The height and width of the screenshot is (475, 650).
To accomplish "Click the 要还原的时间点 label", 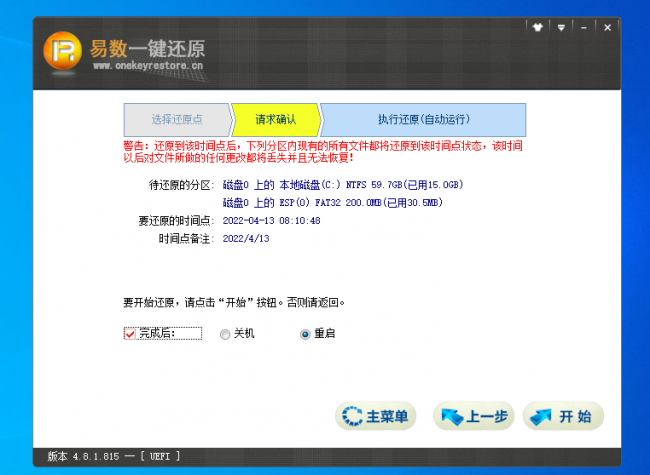I will (176, 221).
